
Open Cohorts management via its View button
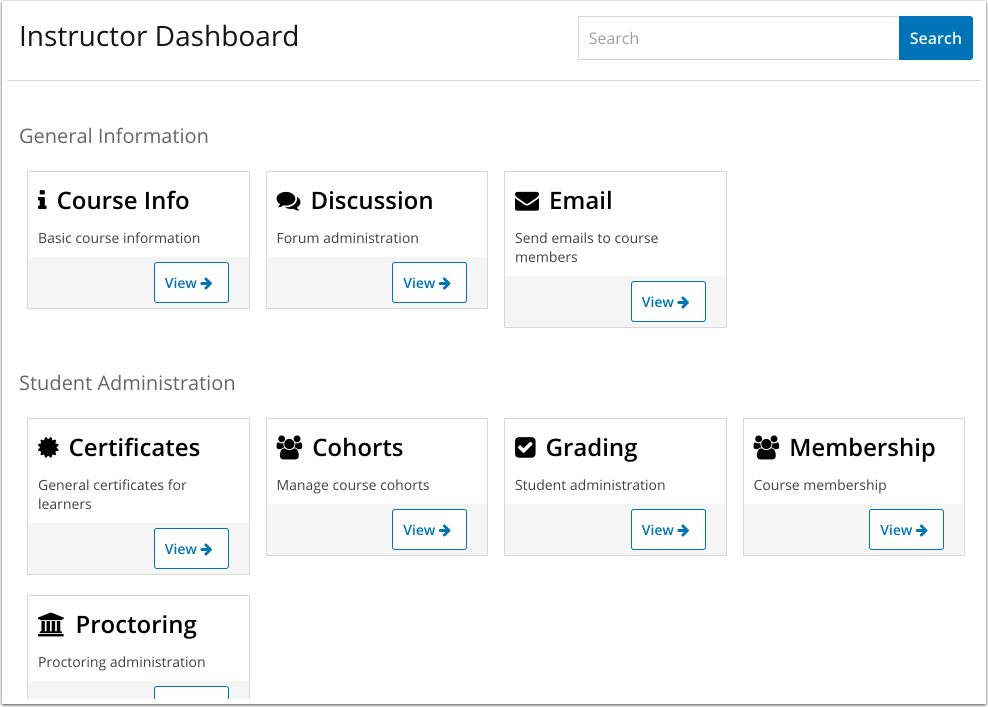429,529
